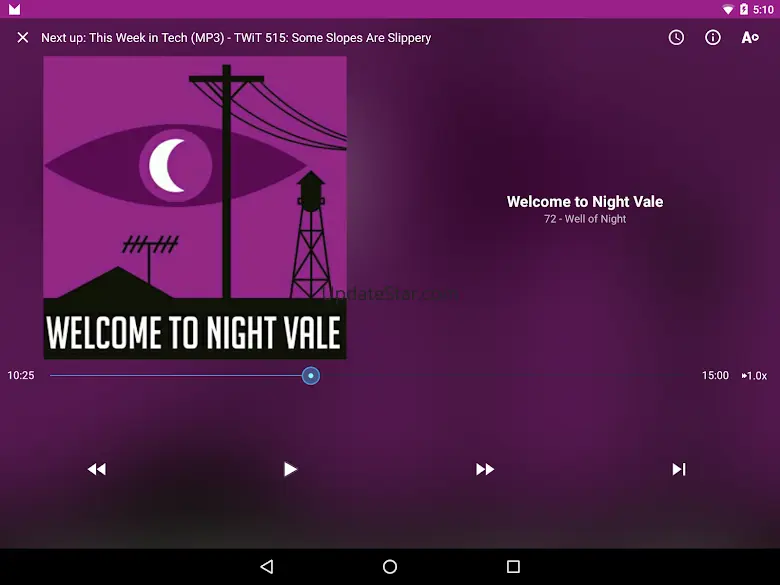
Task: Play the episode
Action: 290,469
